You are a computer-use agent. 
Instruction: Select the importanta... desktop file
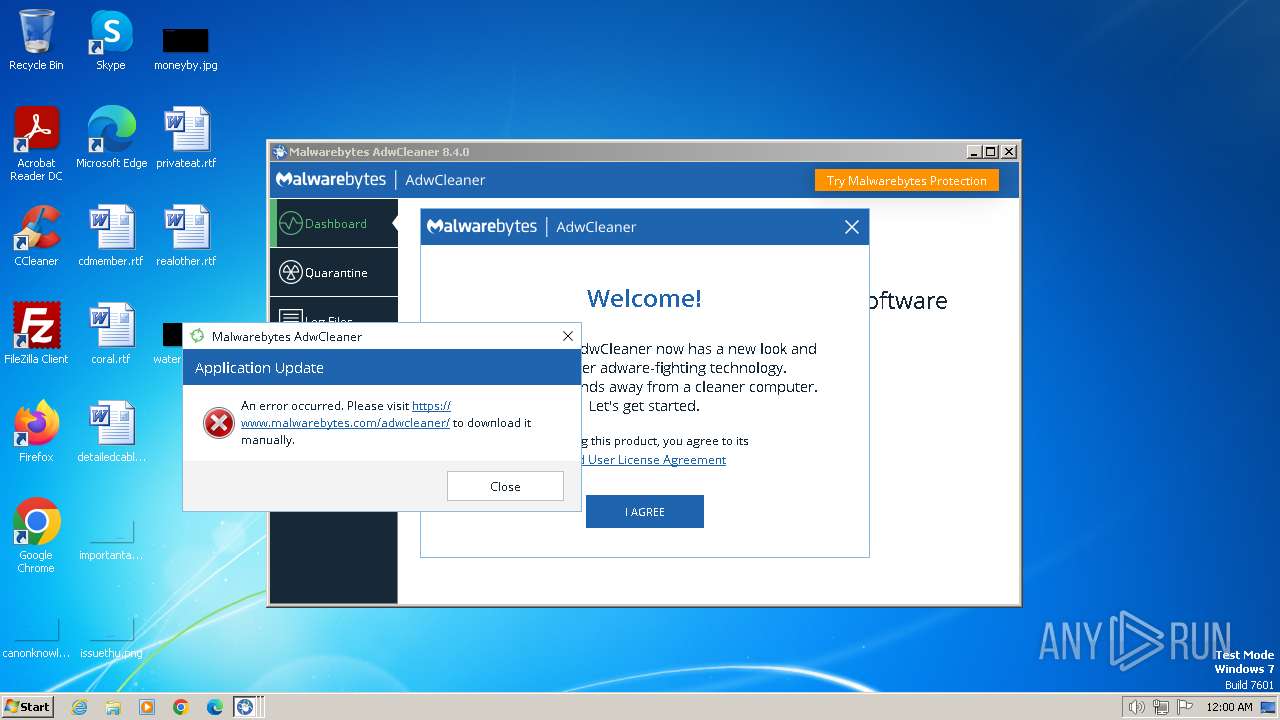111,540
